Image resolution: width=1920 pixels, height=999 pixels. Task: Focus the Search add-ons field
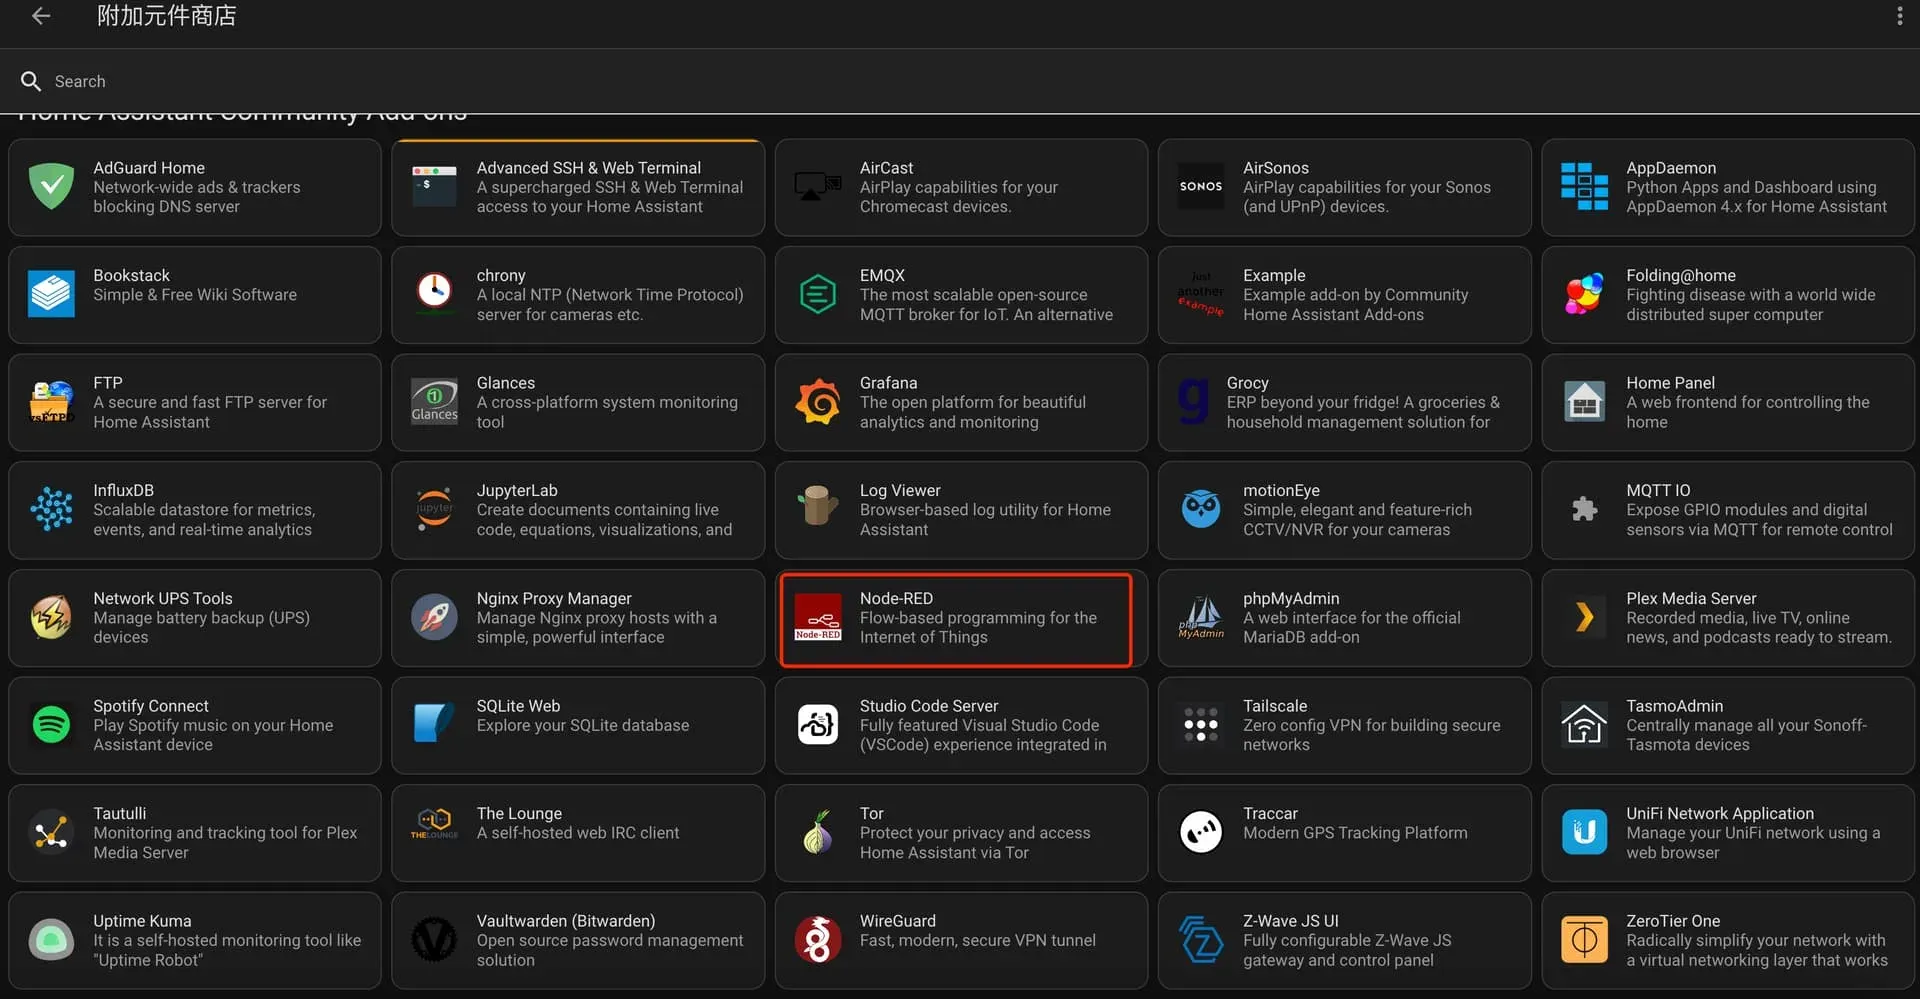click(x=960, y=81)
